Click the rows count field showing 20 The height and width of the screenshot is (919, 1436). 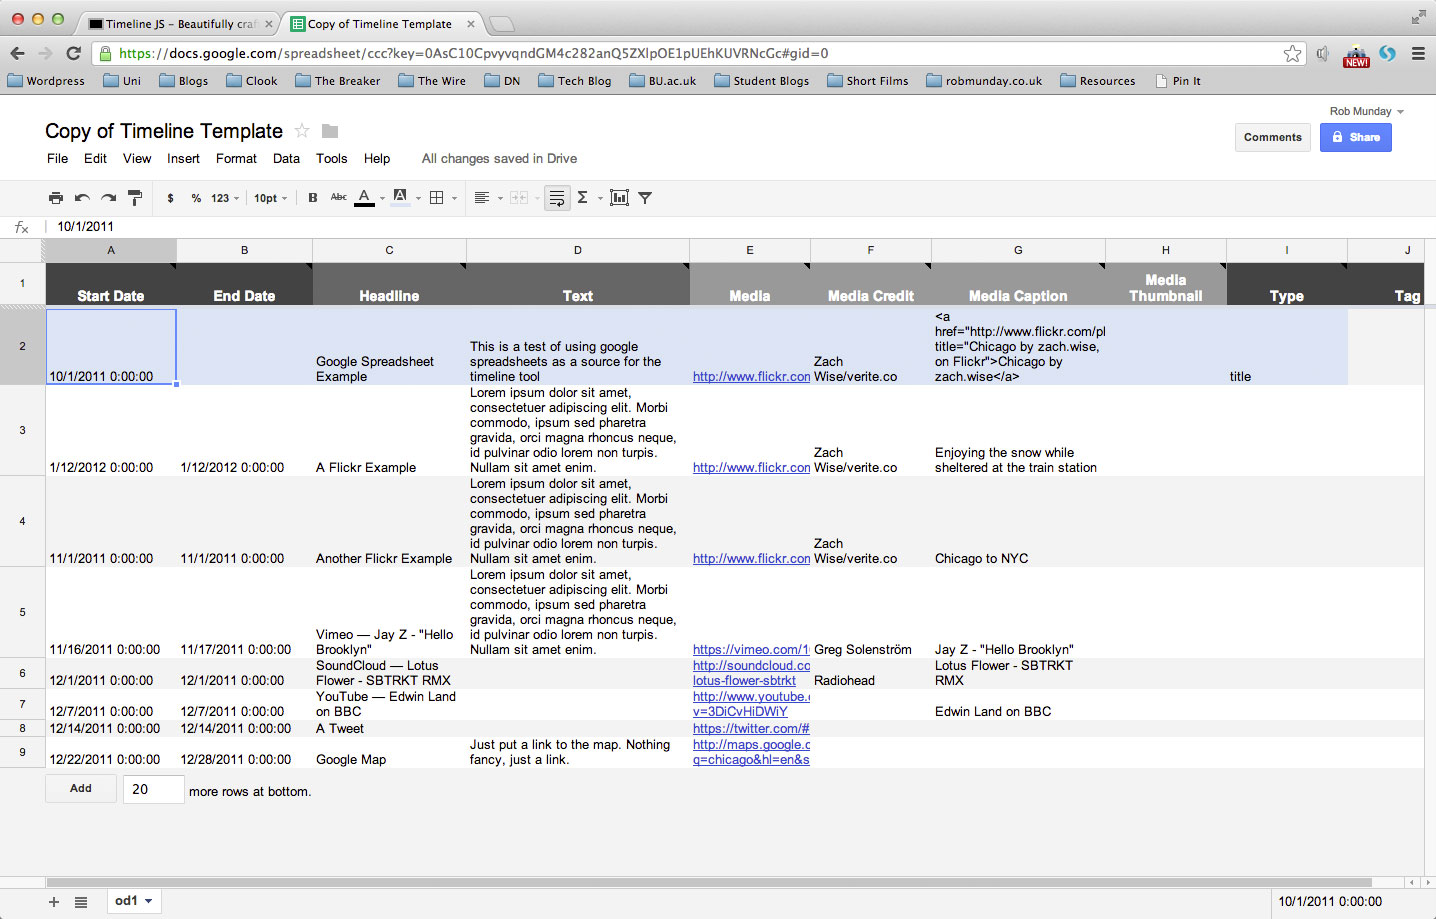click(x=153, y=789)
